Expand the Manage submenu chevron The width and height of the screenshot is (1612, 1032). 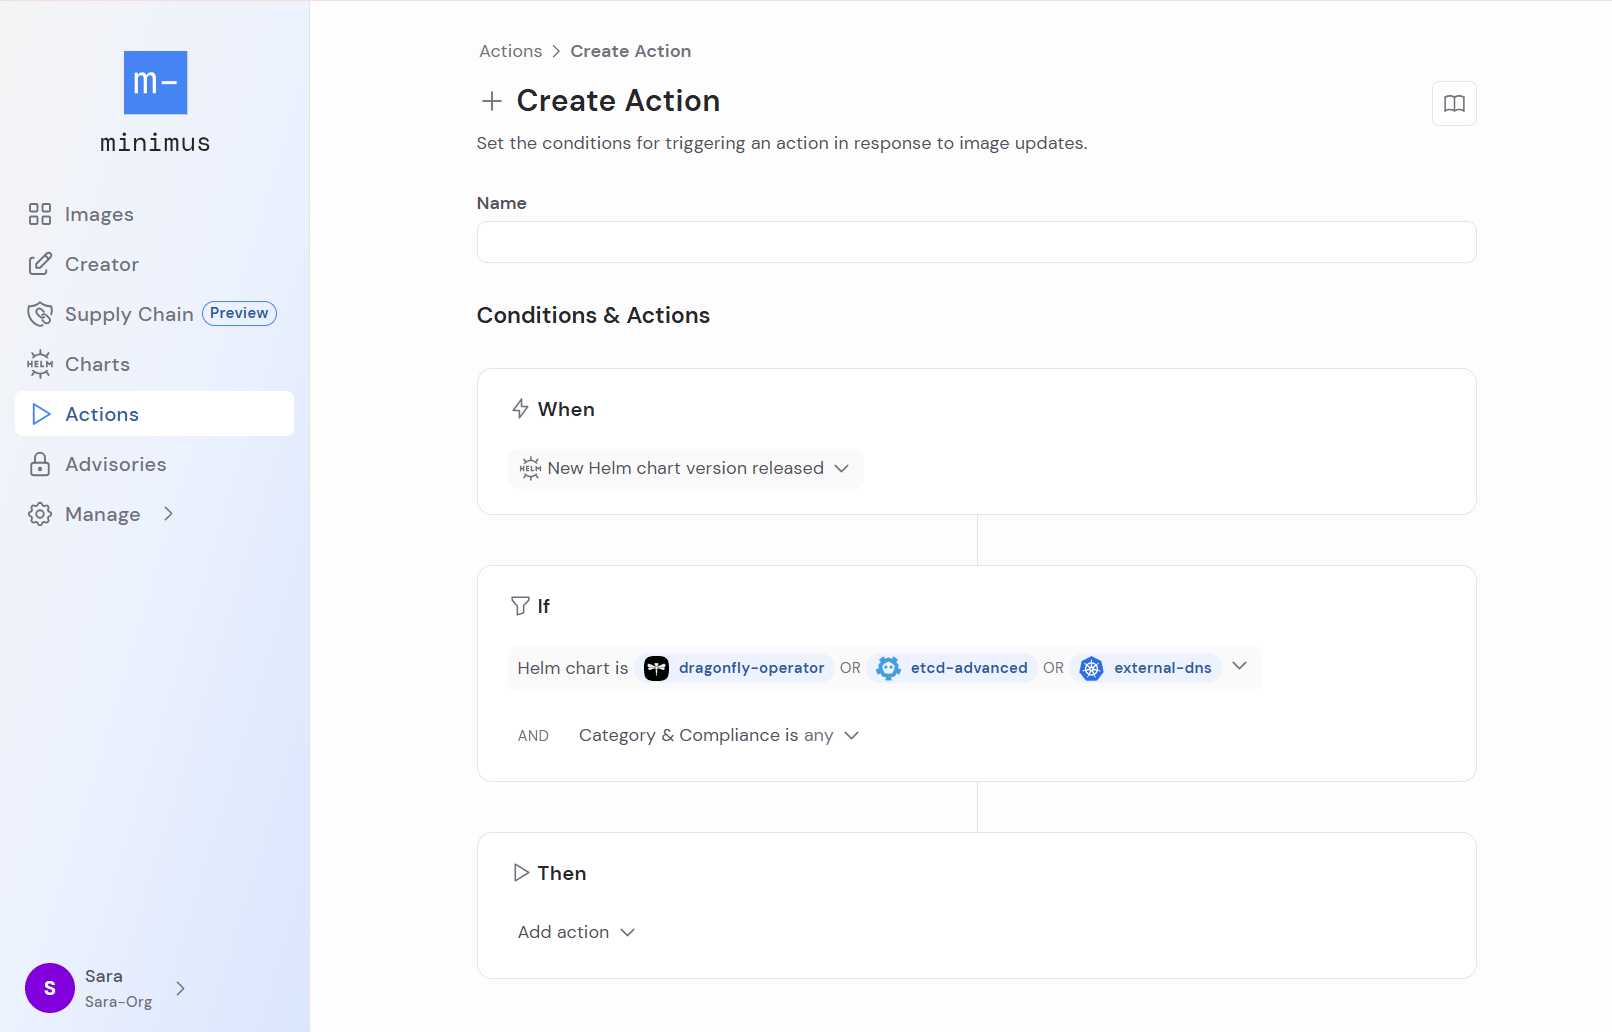(x=168, y=514)
